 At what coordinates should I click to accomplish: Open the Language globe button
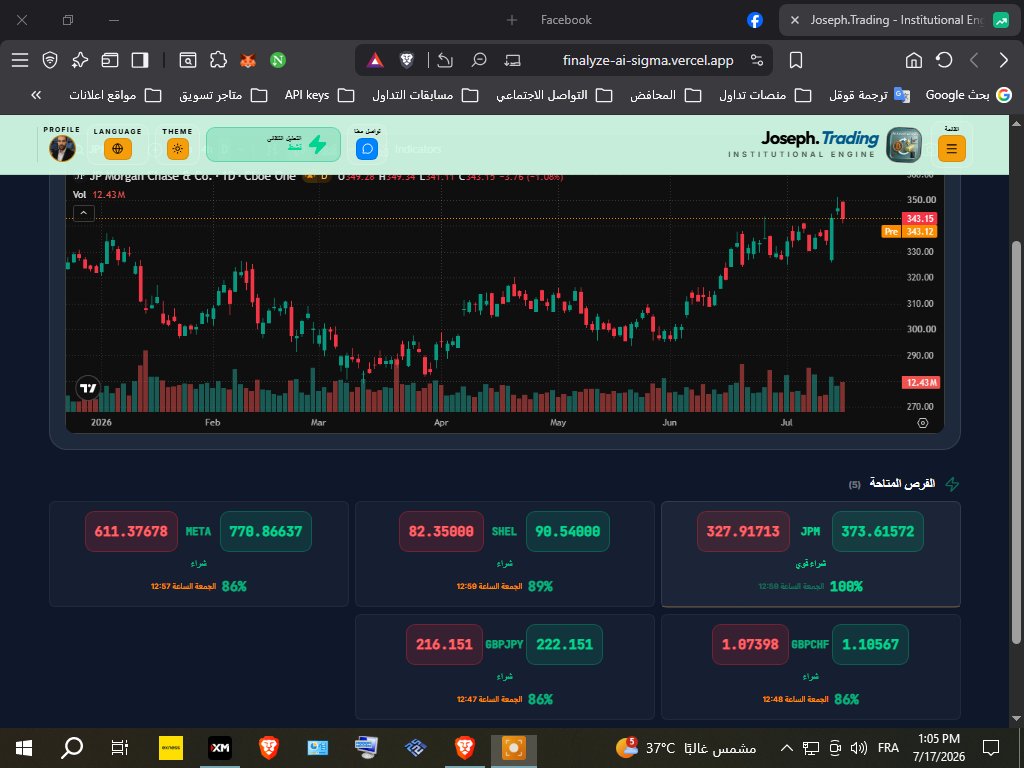pyautogui.click(x=118, y=149)
